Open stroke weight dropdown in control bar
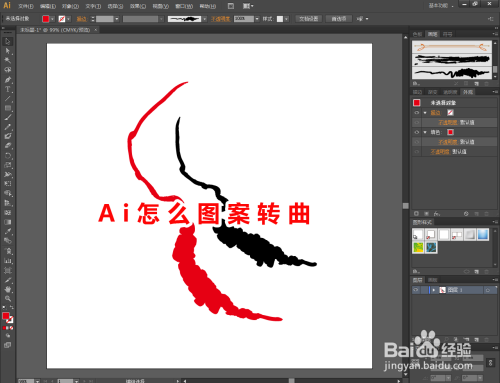 click(117, 19)
